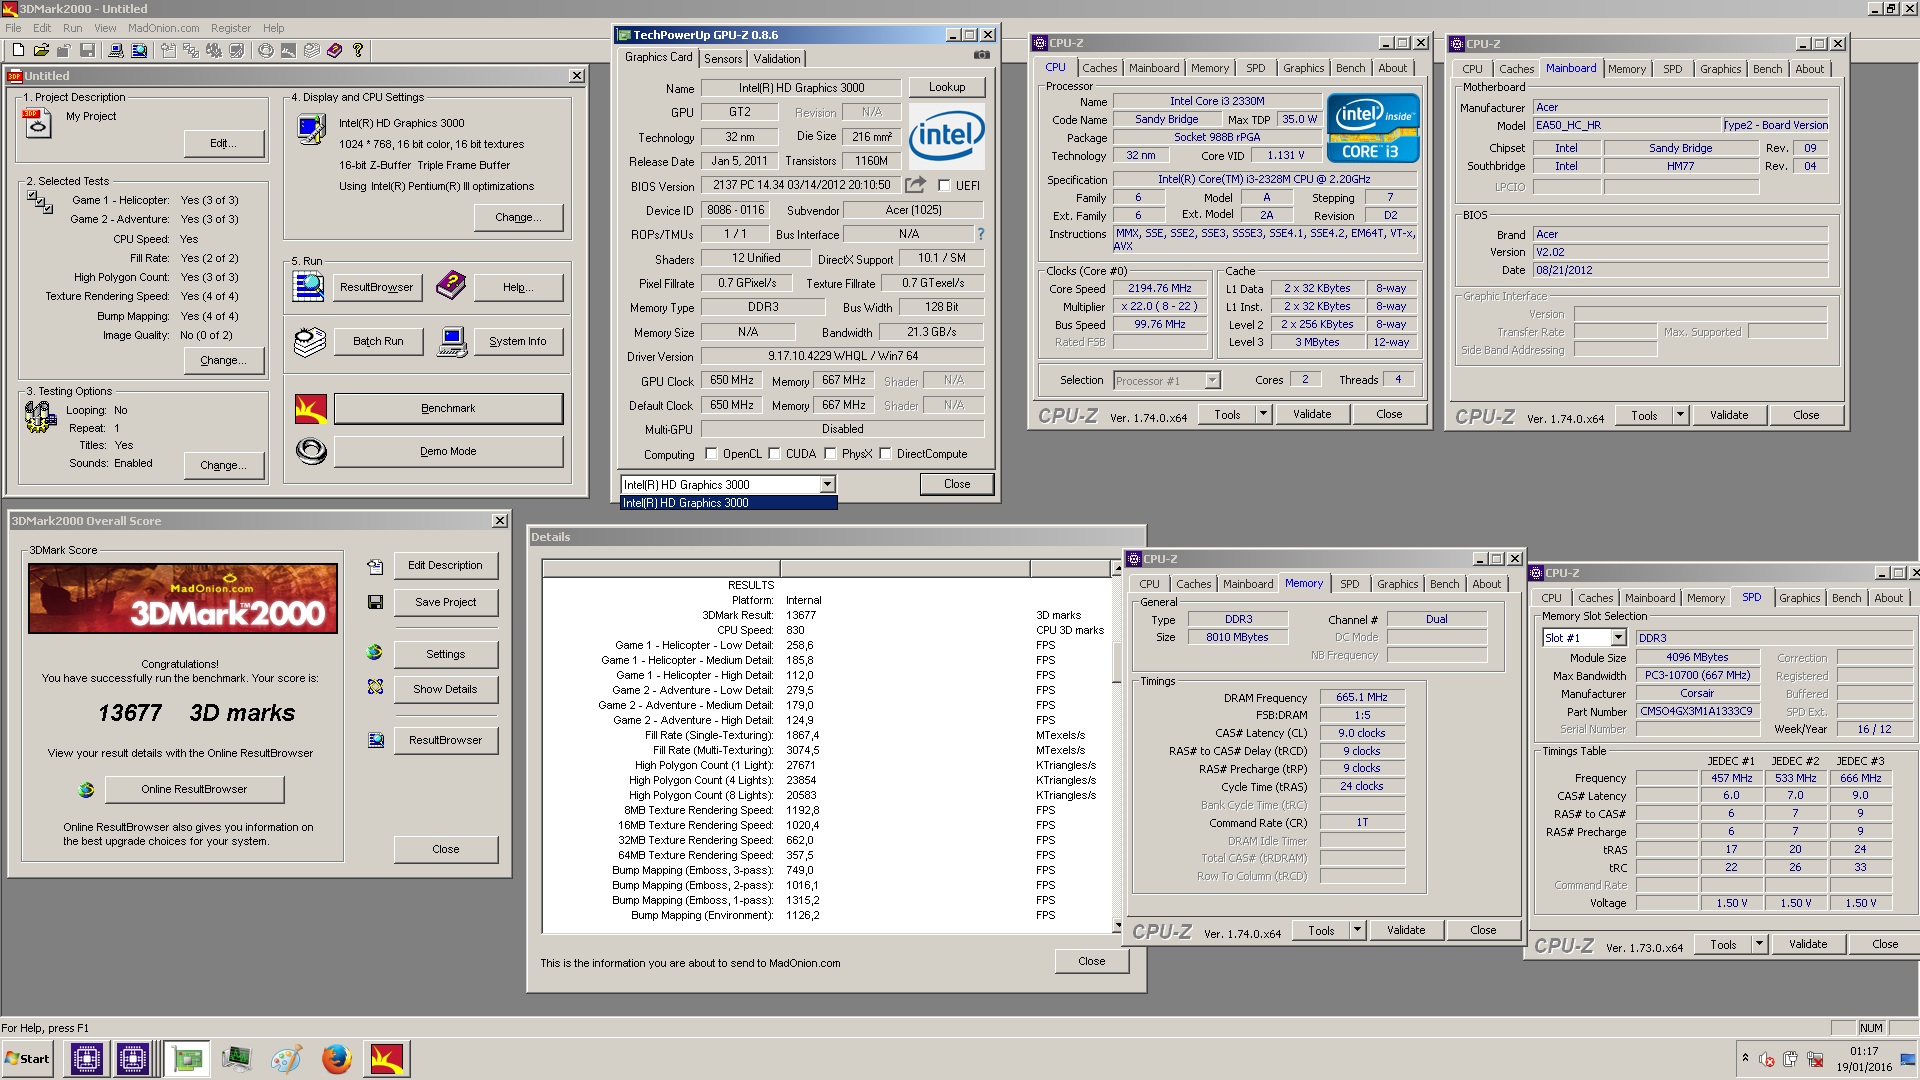1920x1080 pixels.
Task: Click the Batch Run stack icon
Action: point(309,342)
